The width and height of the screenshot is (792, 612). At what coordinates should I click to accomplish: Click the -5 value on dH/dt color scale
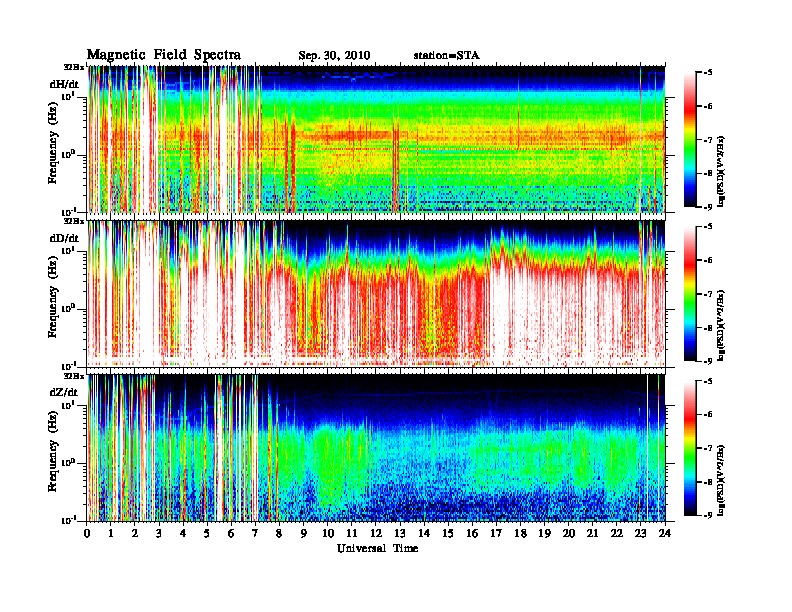click(x=707, y=73)
